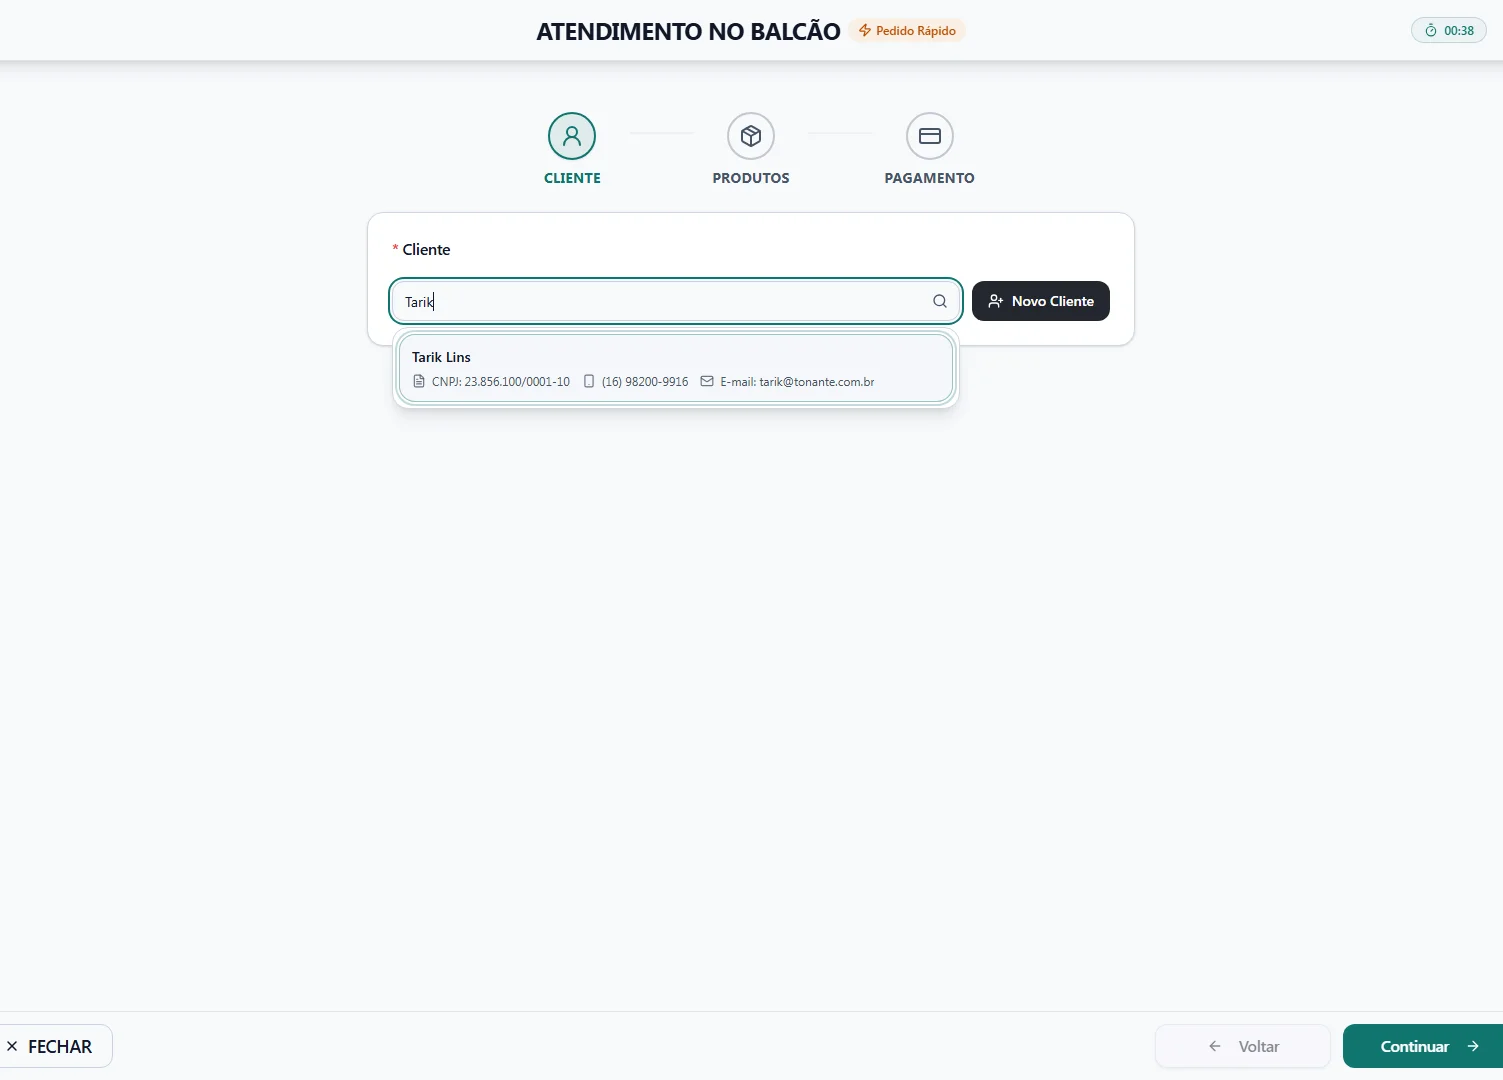Open the Produtos step box icon
Screen dimensions: 1503x1080
click(x=751, y=136)
